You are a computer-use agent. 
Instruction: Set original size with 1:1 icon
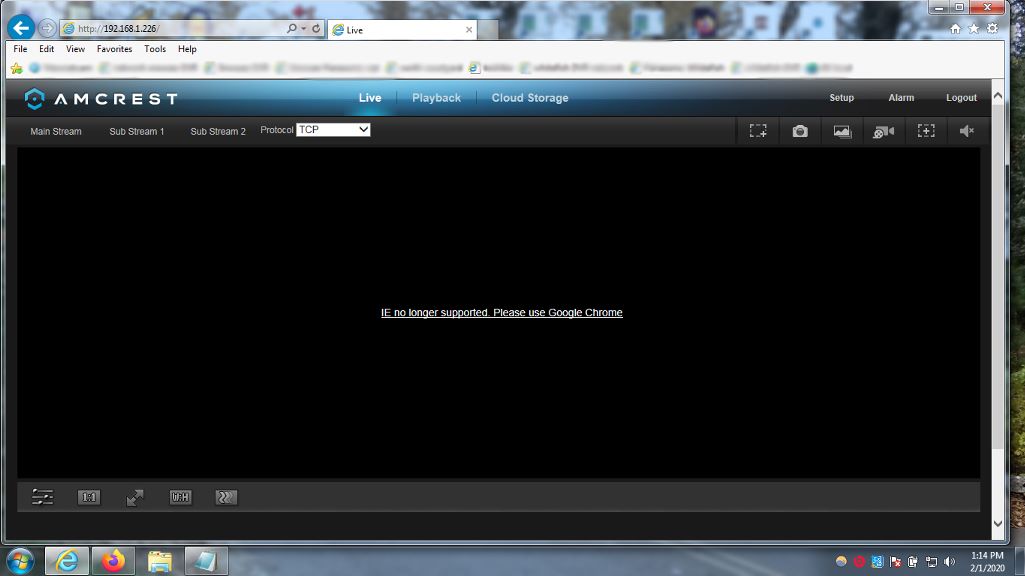tap(89, 498)
